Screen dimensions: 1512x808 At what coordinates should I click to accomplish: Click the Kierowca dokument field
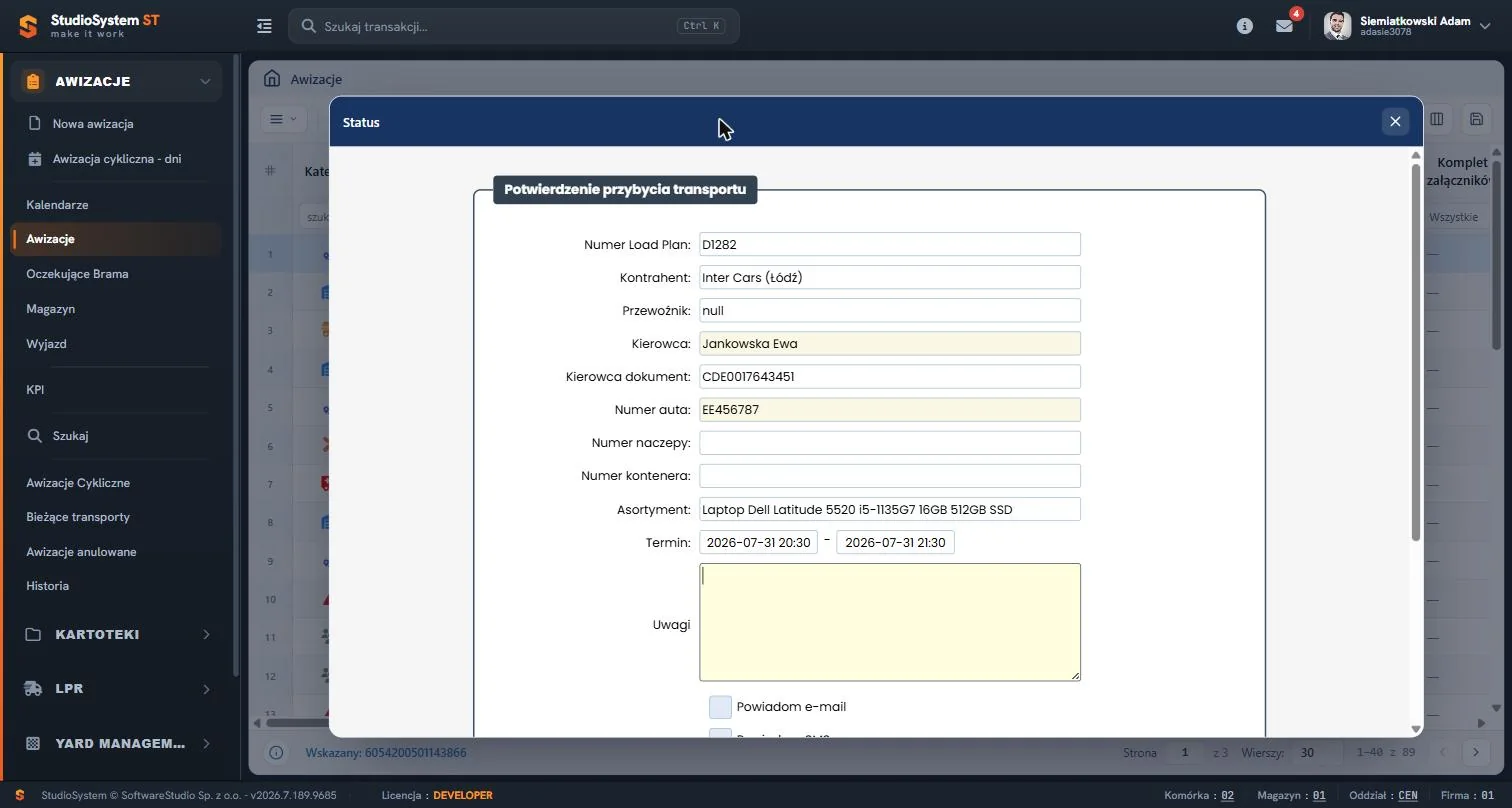pos(890,376)
